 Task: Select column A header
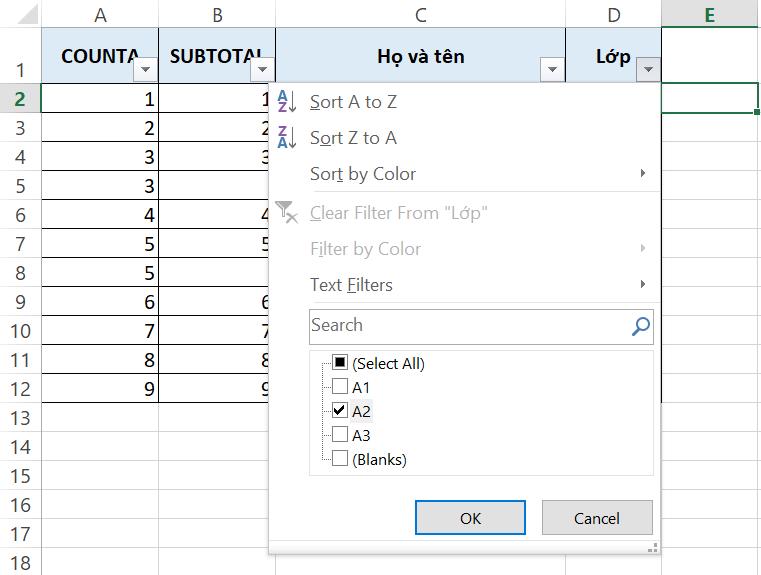[100, 14]
